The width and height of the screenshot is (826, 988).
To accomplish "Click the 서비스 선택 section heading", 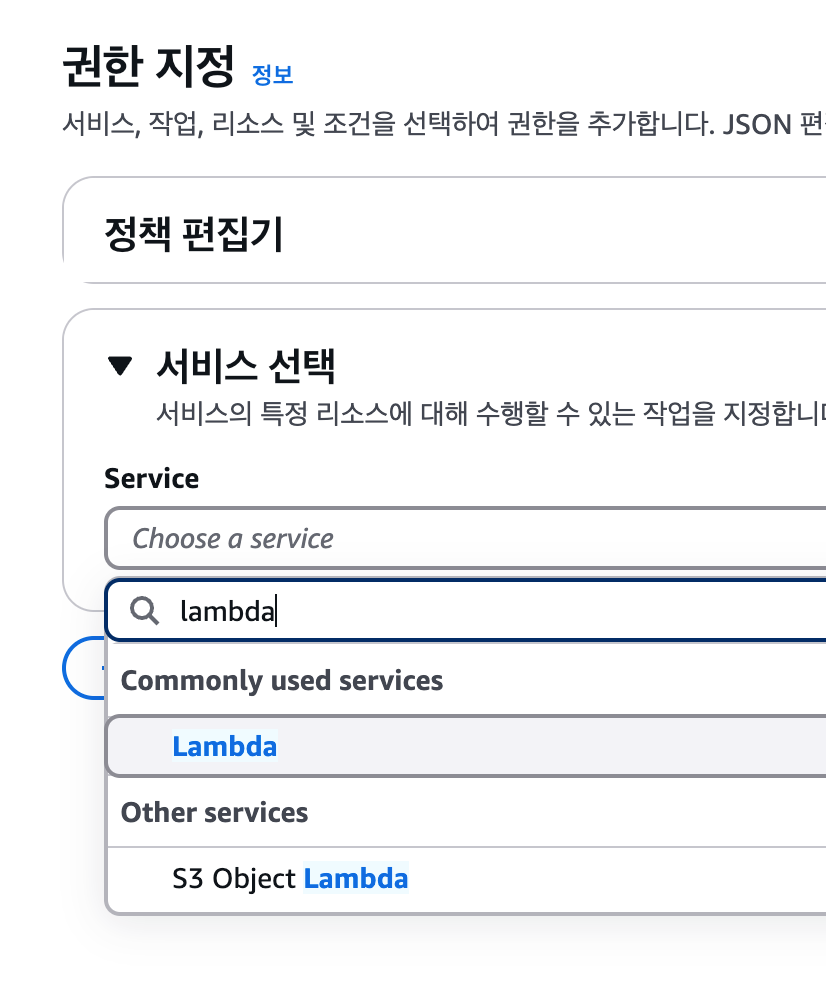I will (246, 365).
